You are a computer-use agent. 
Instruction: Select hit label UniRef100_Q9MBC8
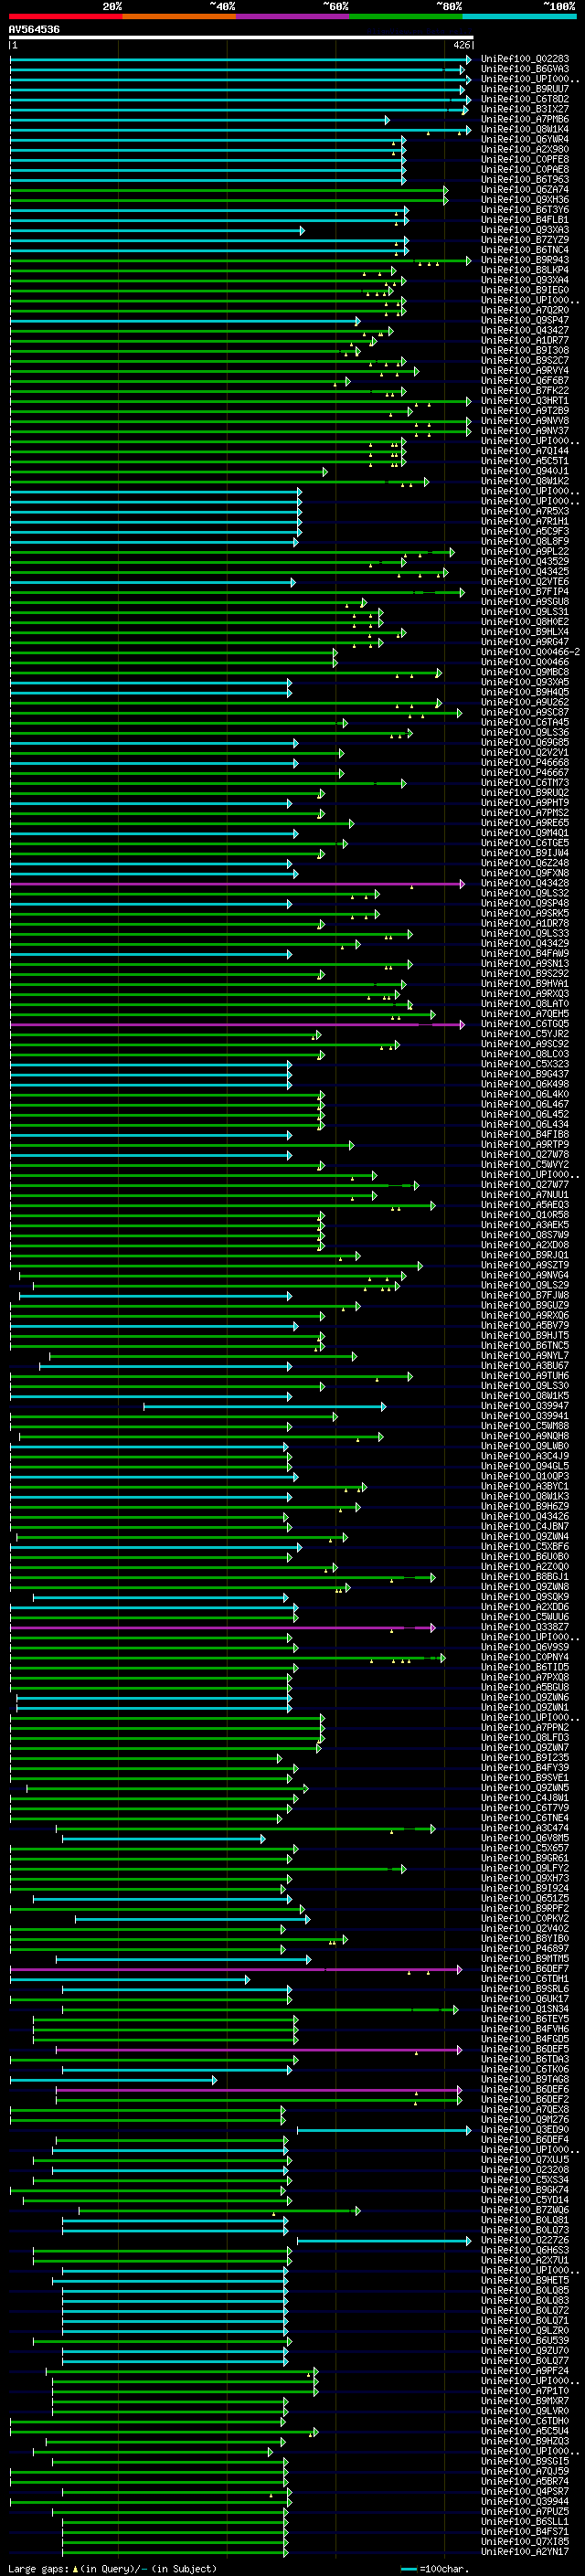(525, 672)
